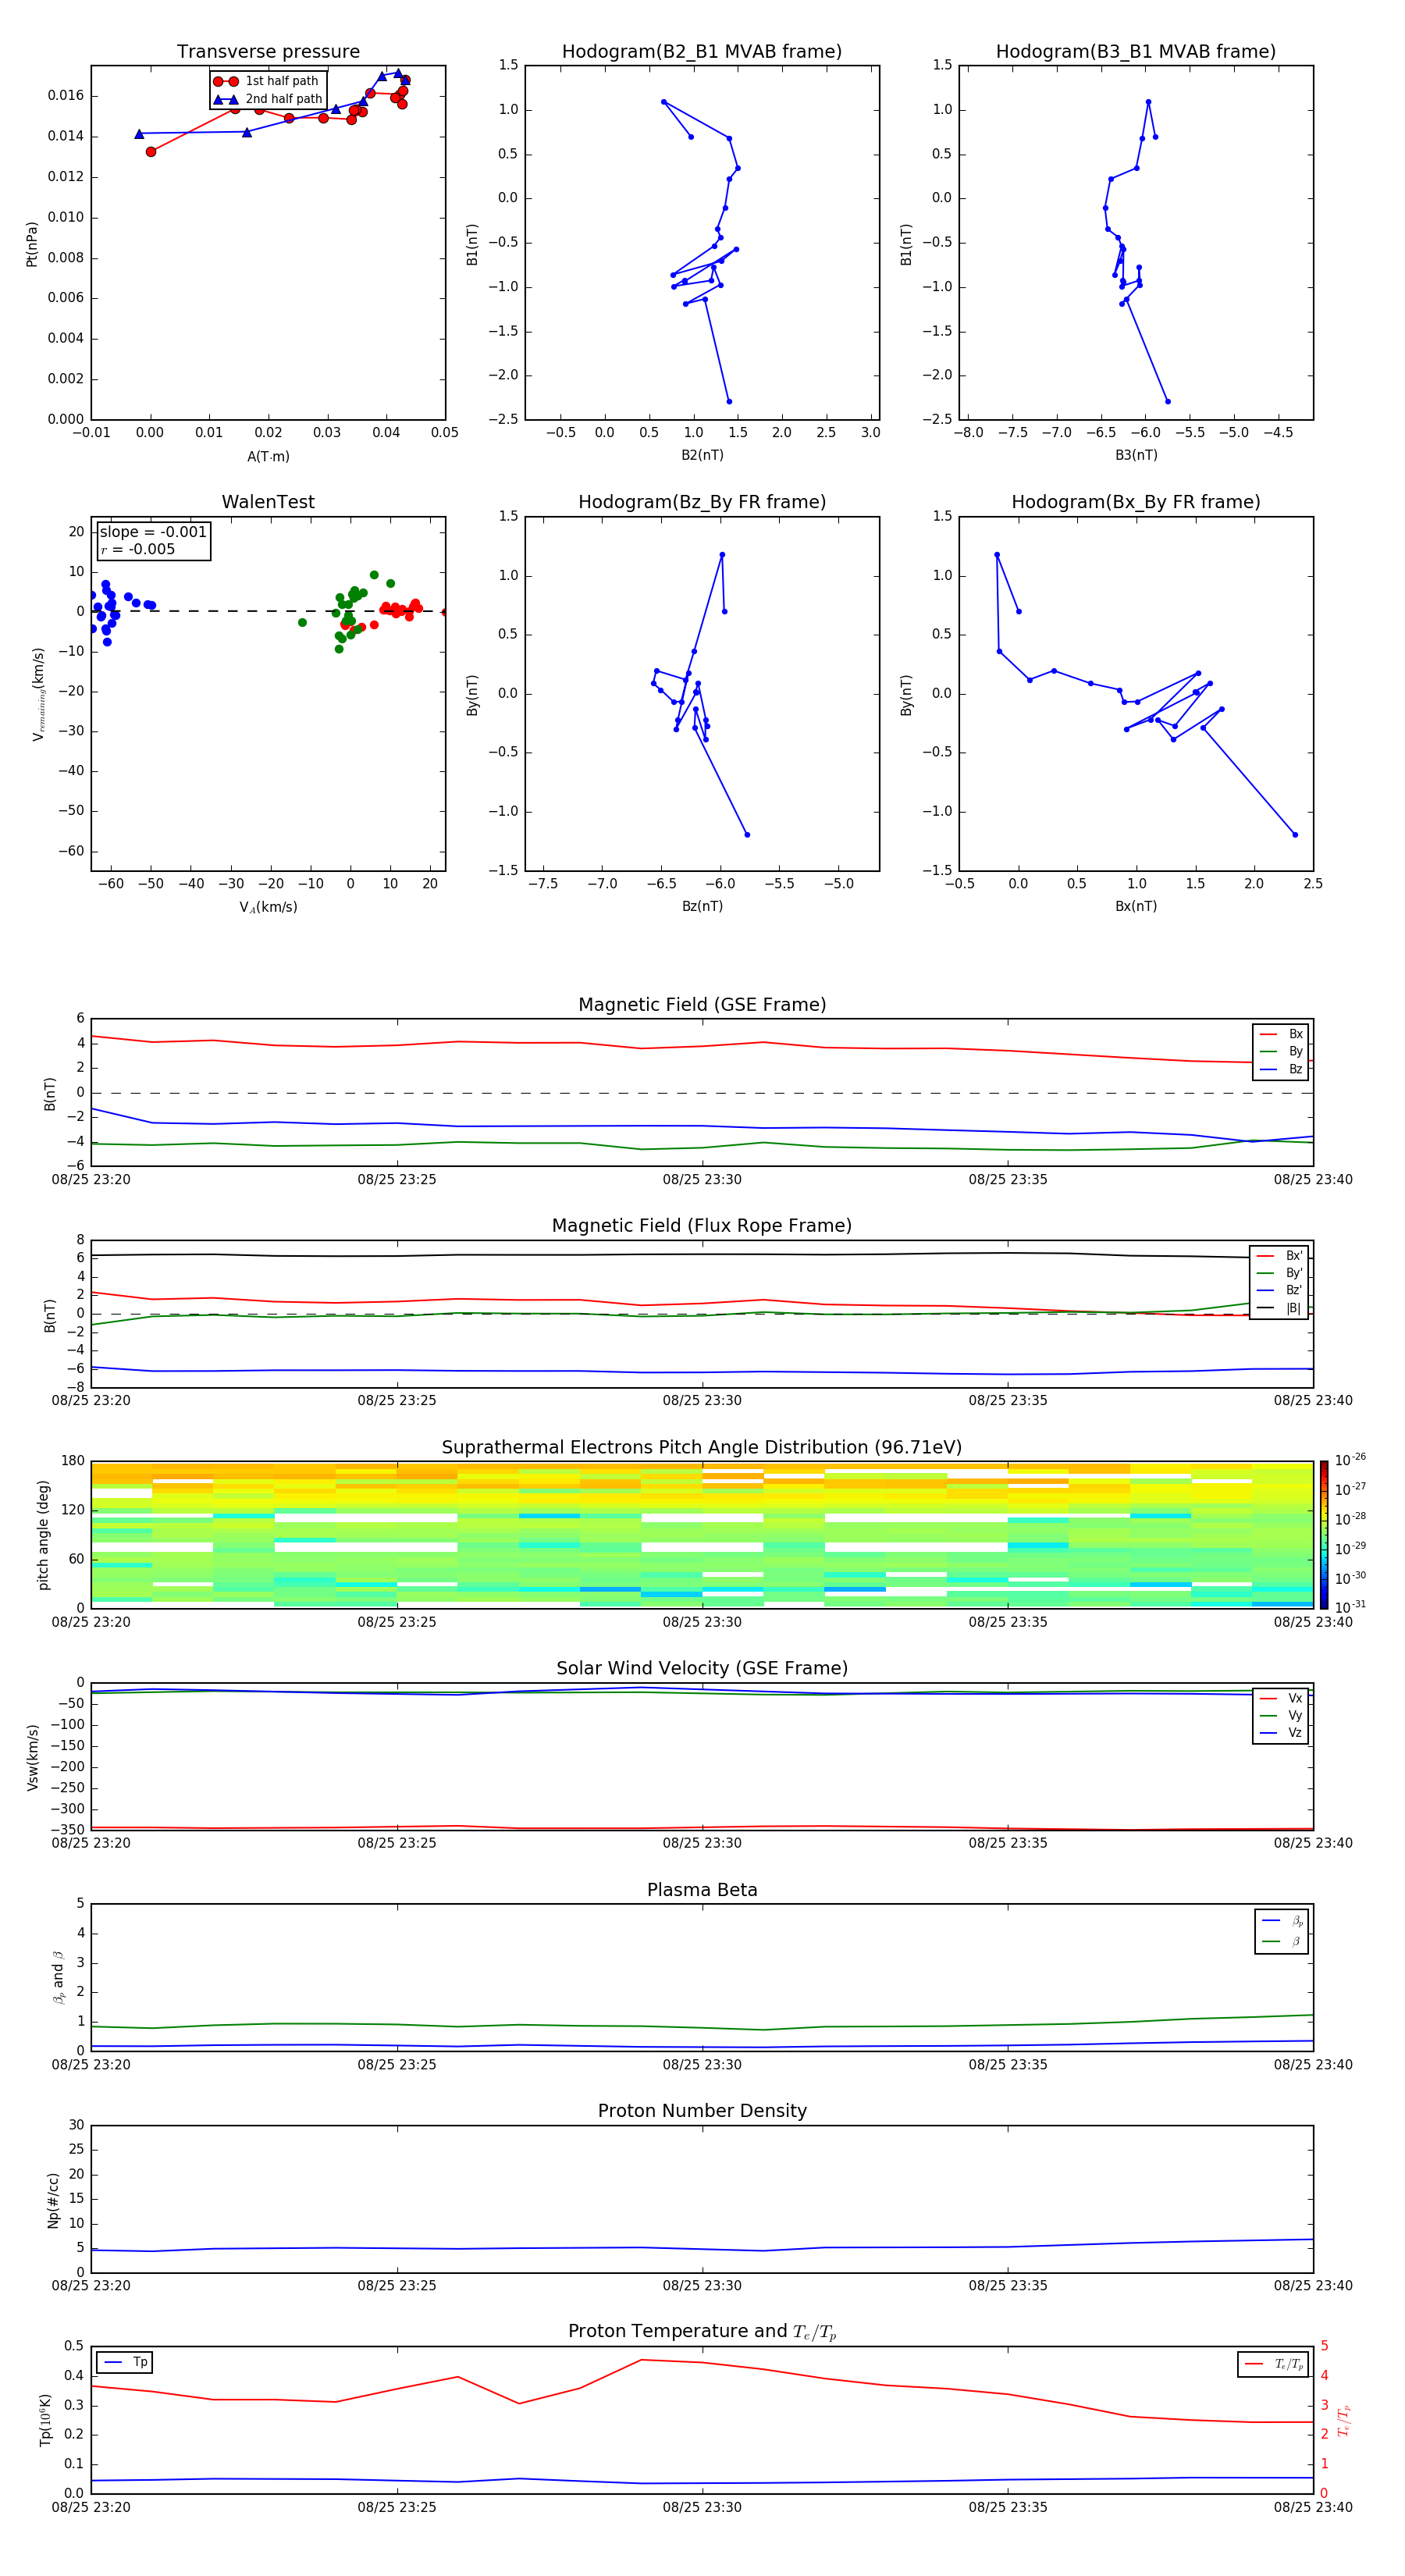Image resolution: width=1405 pixels, height=2576 pixels.
Task: Select the Tp legend entry
Action: [x=126, y=2363]
